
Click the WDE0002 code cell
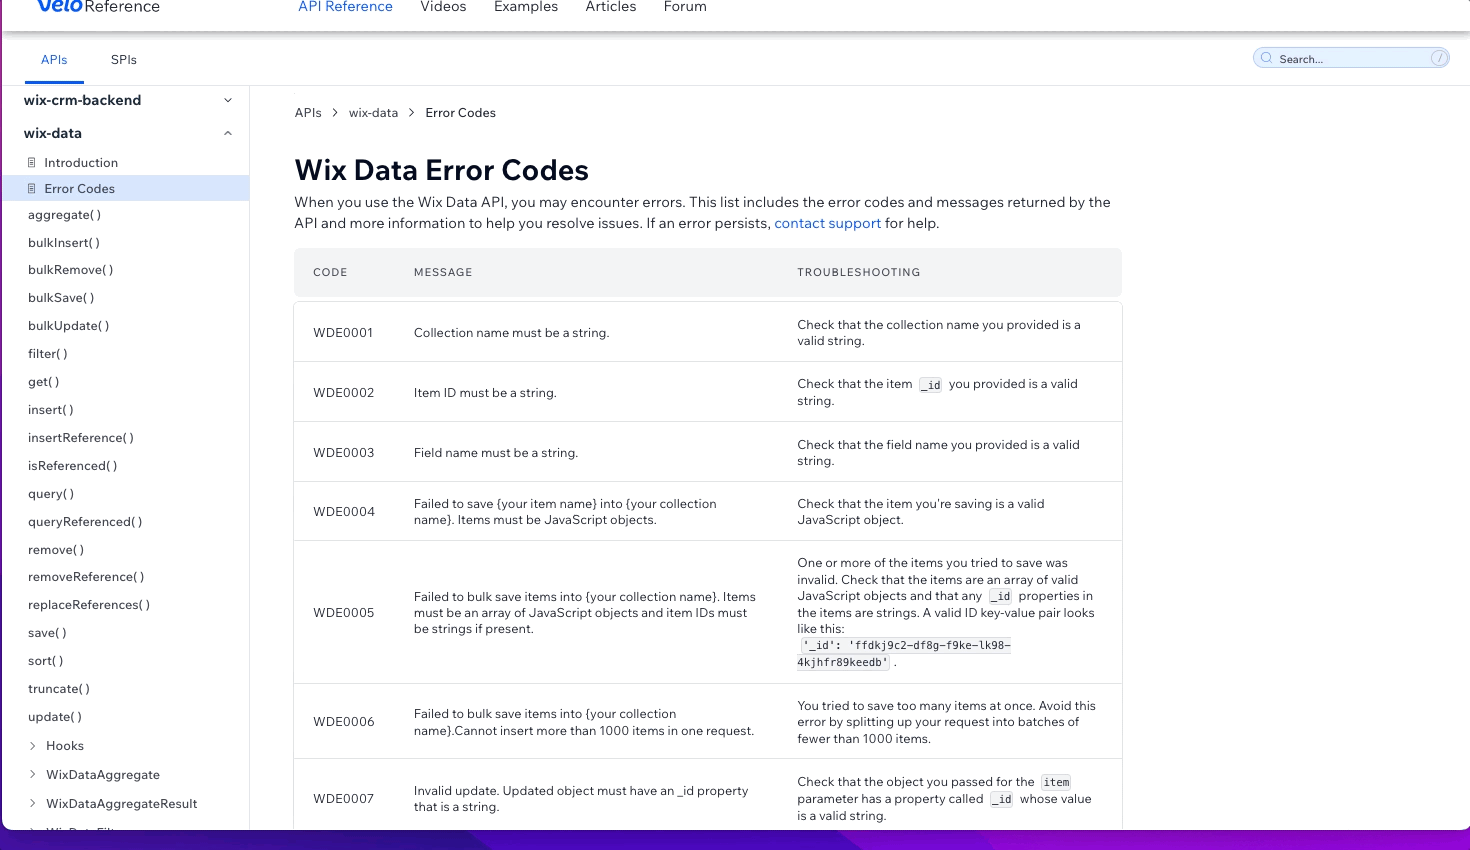pyautogui.click(x=343, y=393)
